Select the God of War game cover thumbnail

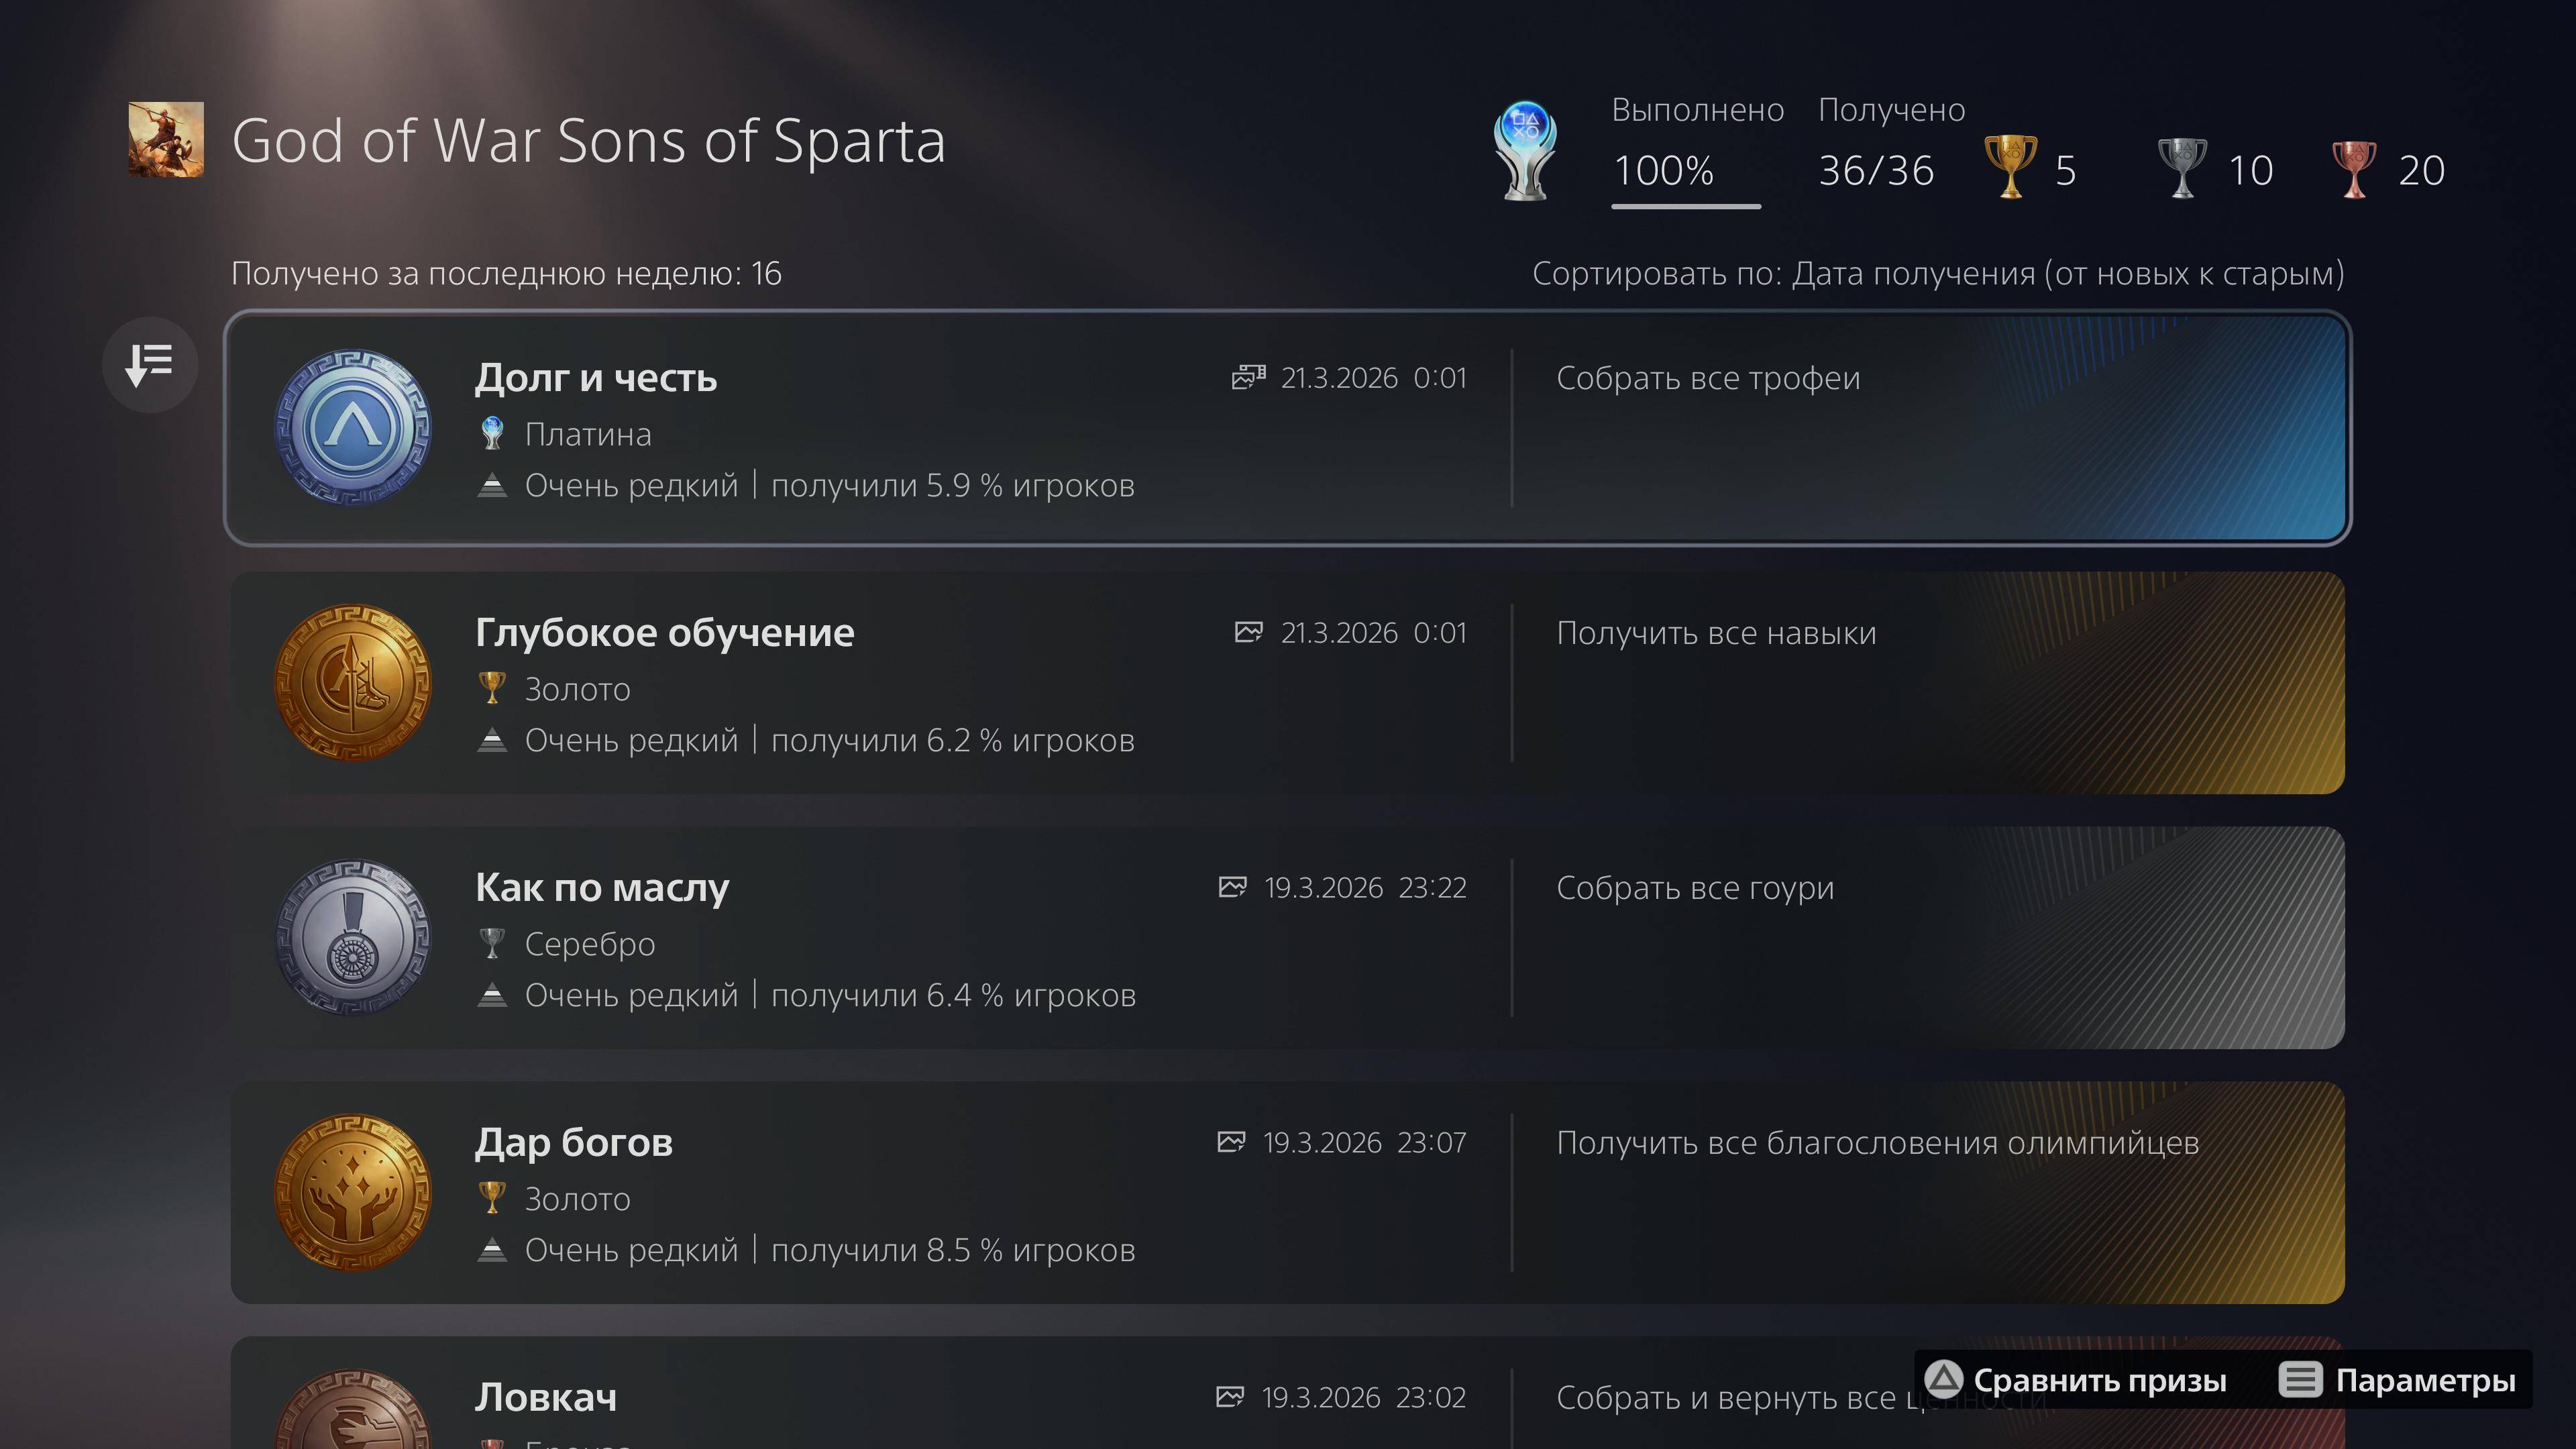166,140
